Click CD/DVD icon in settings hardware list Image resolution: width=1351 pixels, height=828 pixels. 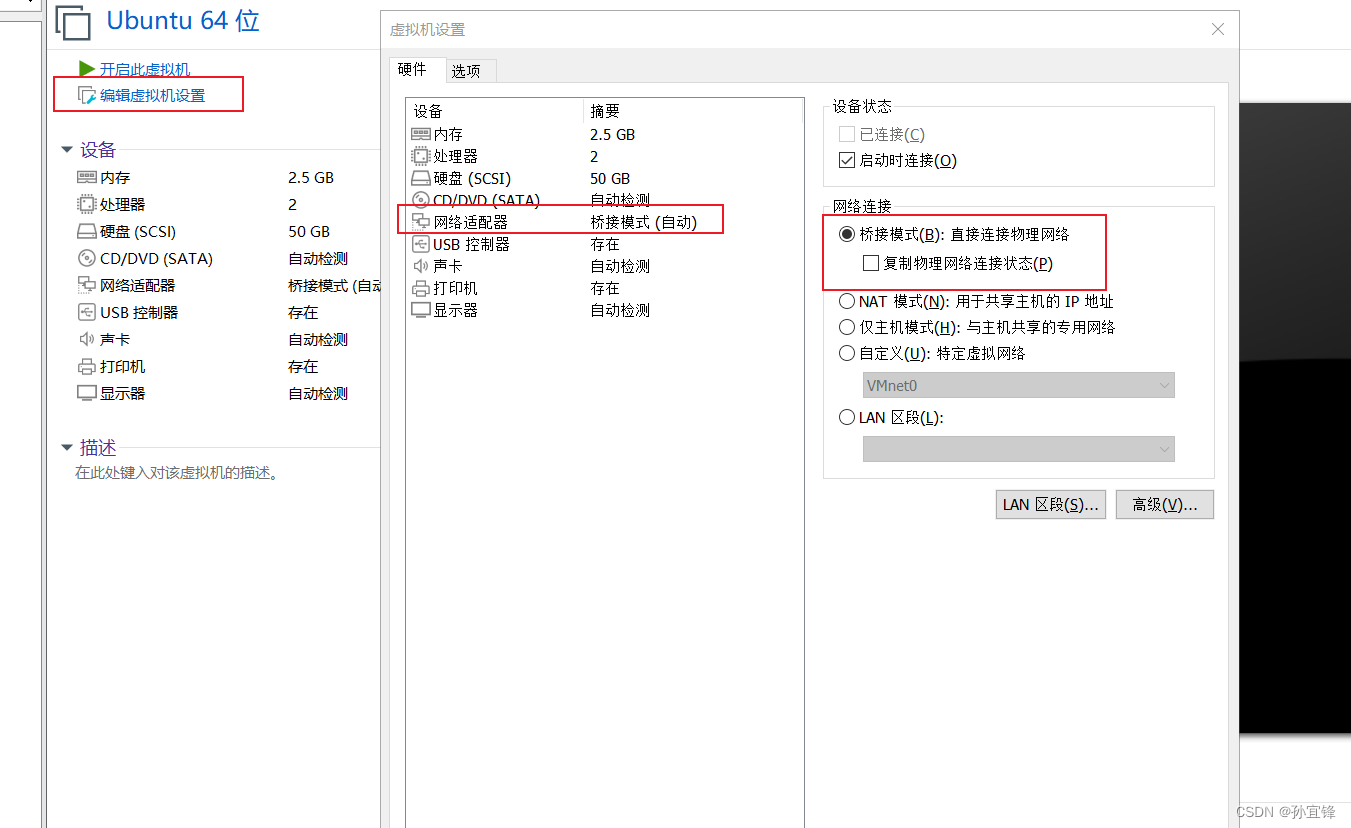(x=420, y=200)
